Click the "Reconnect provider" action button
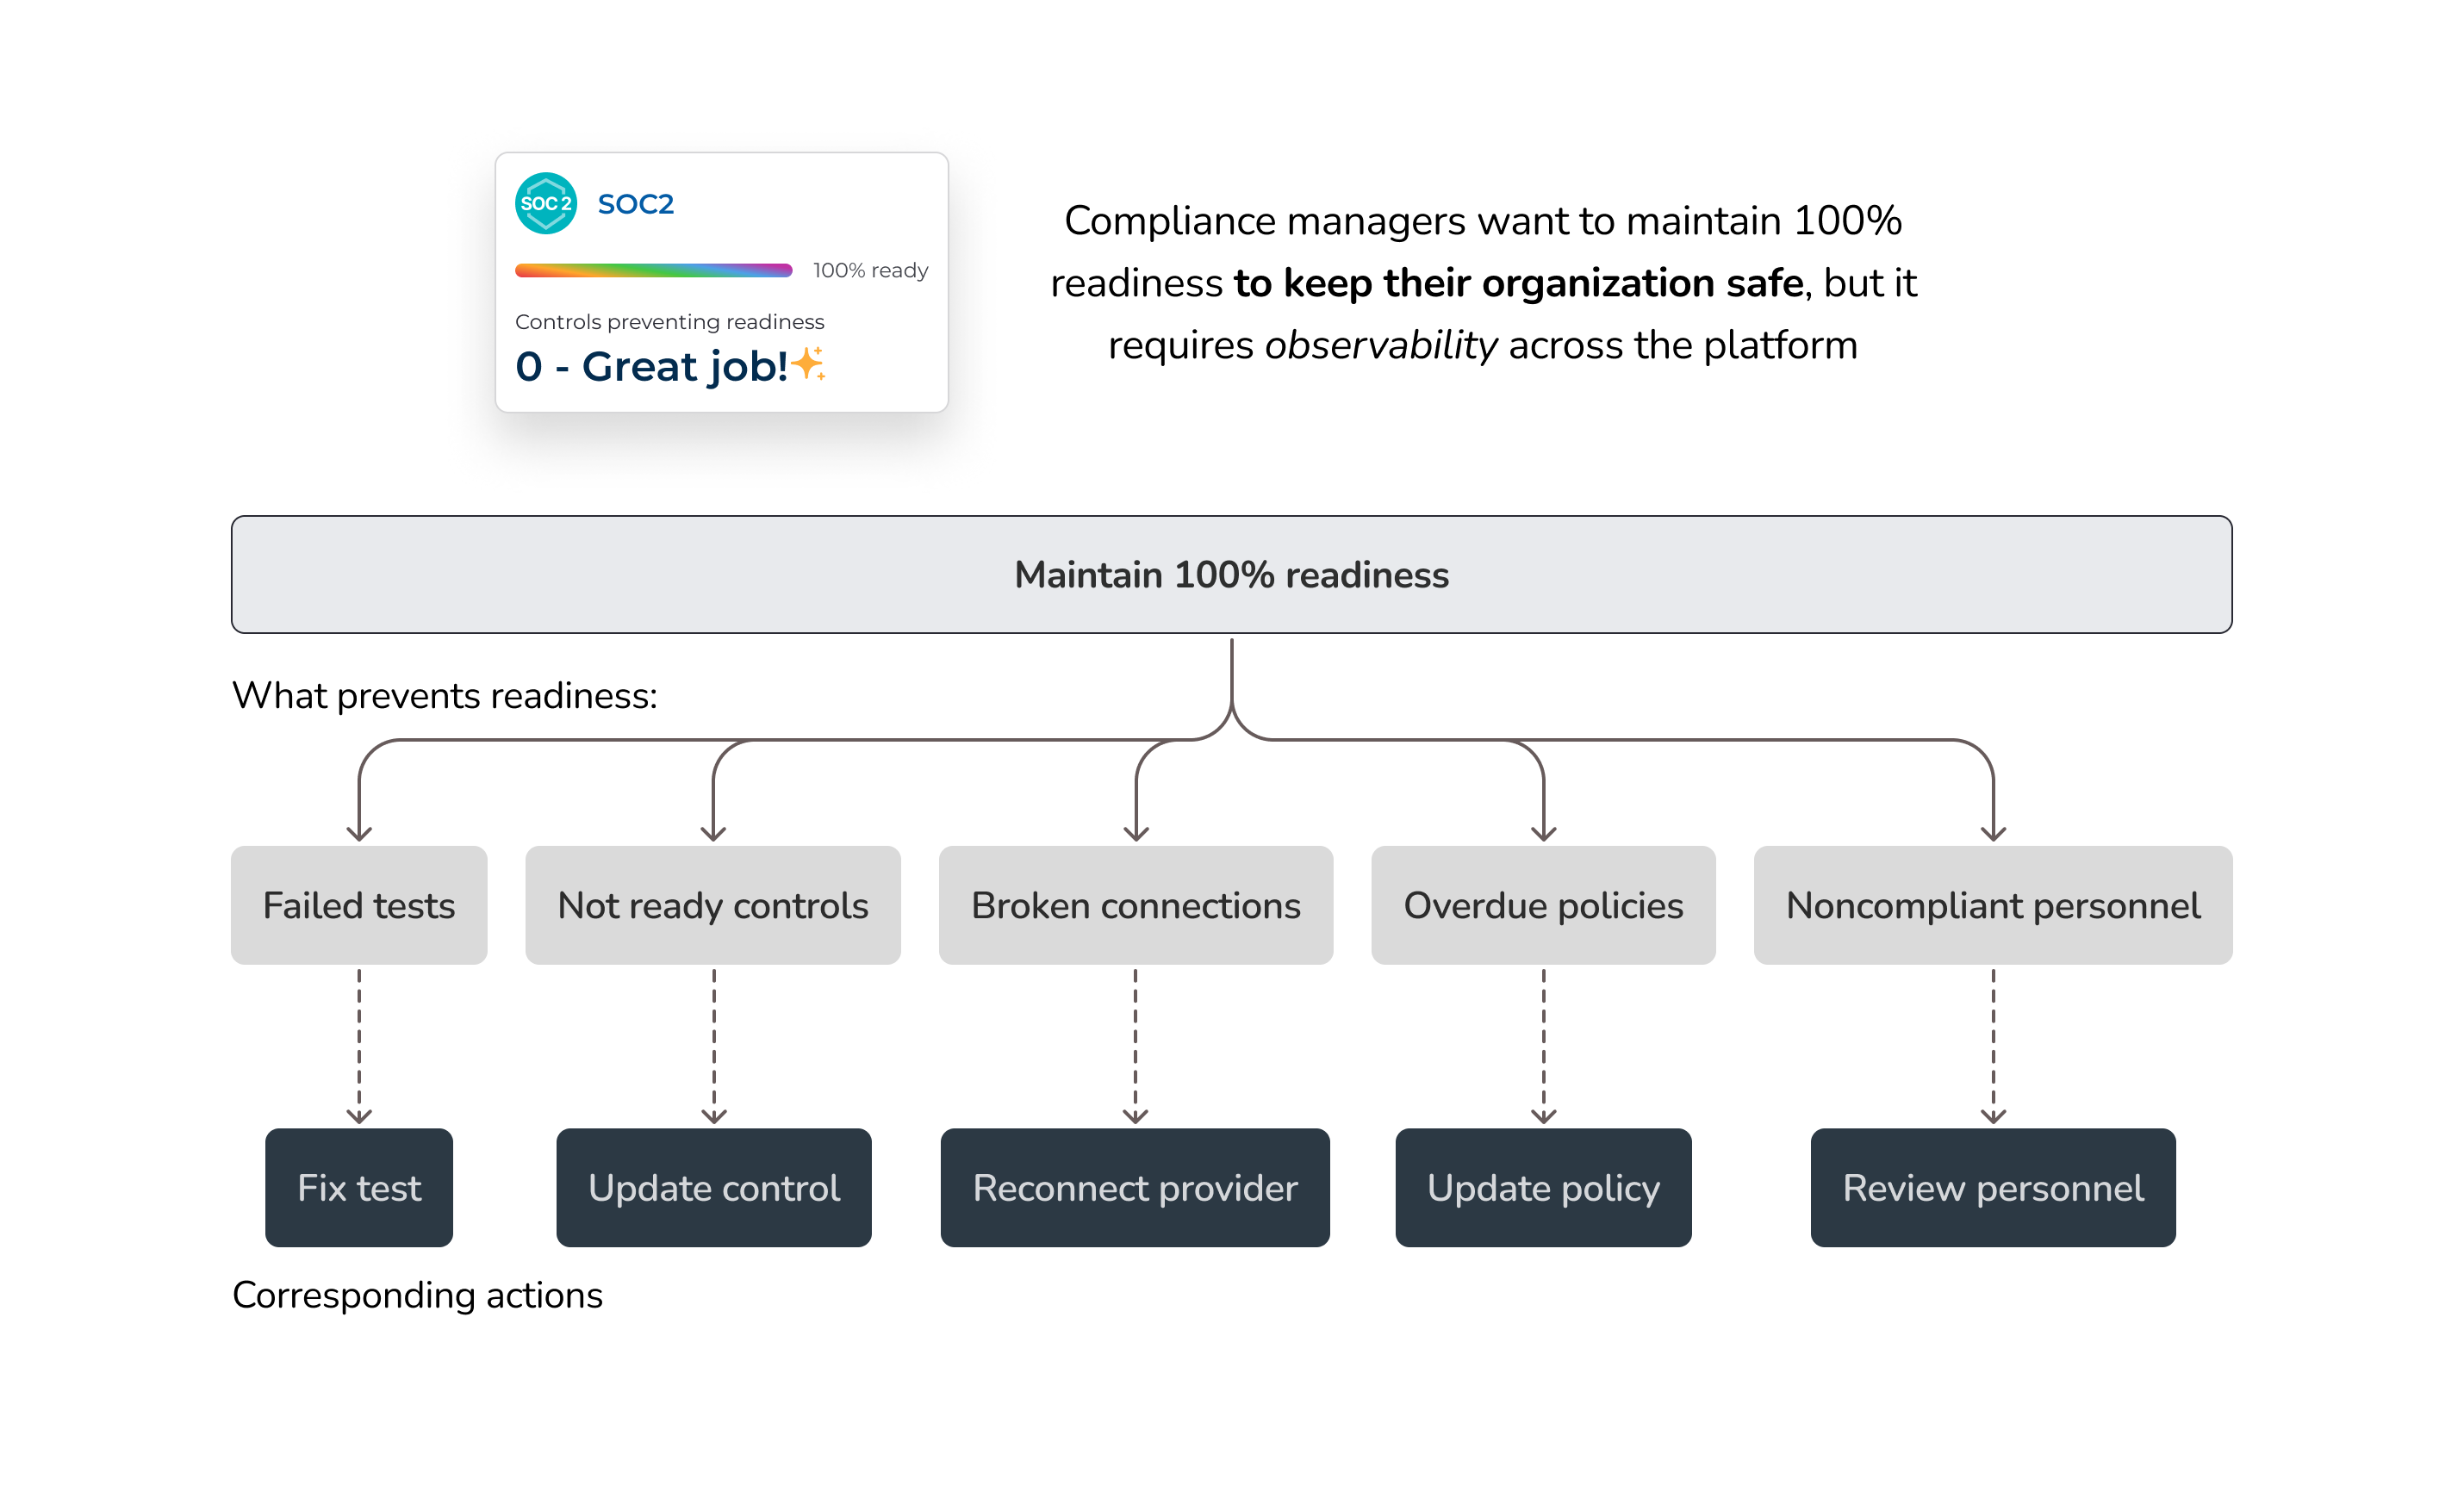This screenshot has width=2464, height=1485. pos(1135,1187)
